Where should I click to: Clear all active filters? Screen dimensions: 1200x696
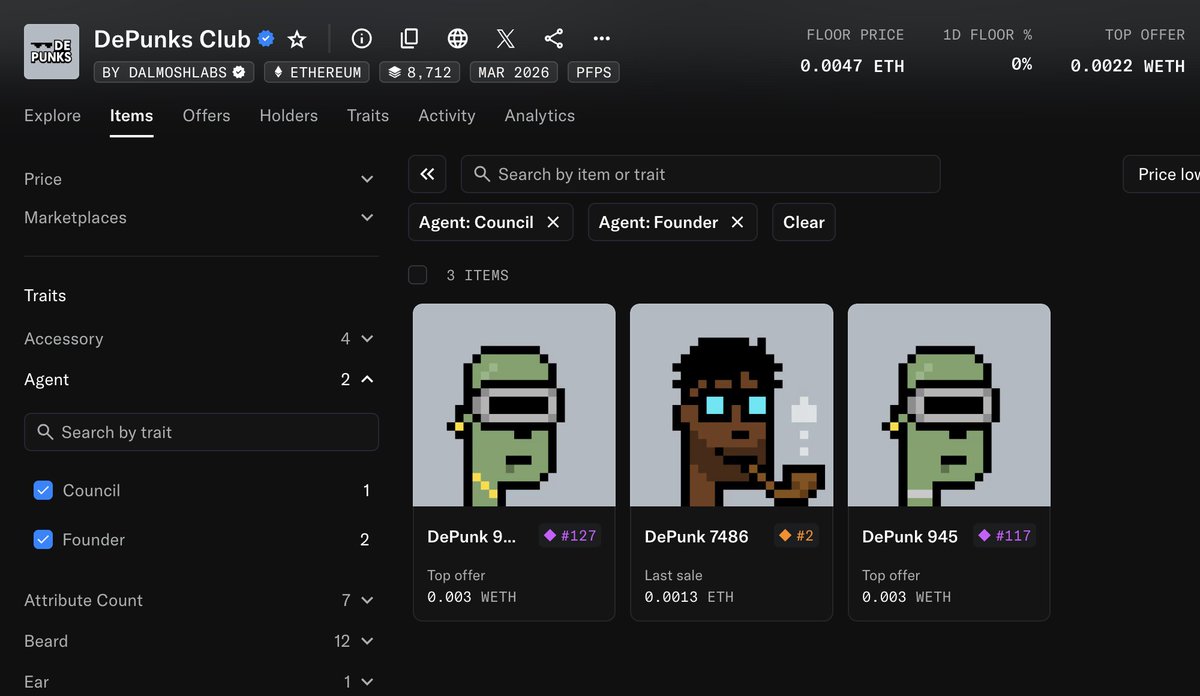804,222
